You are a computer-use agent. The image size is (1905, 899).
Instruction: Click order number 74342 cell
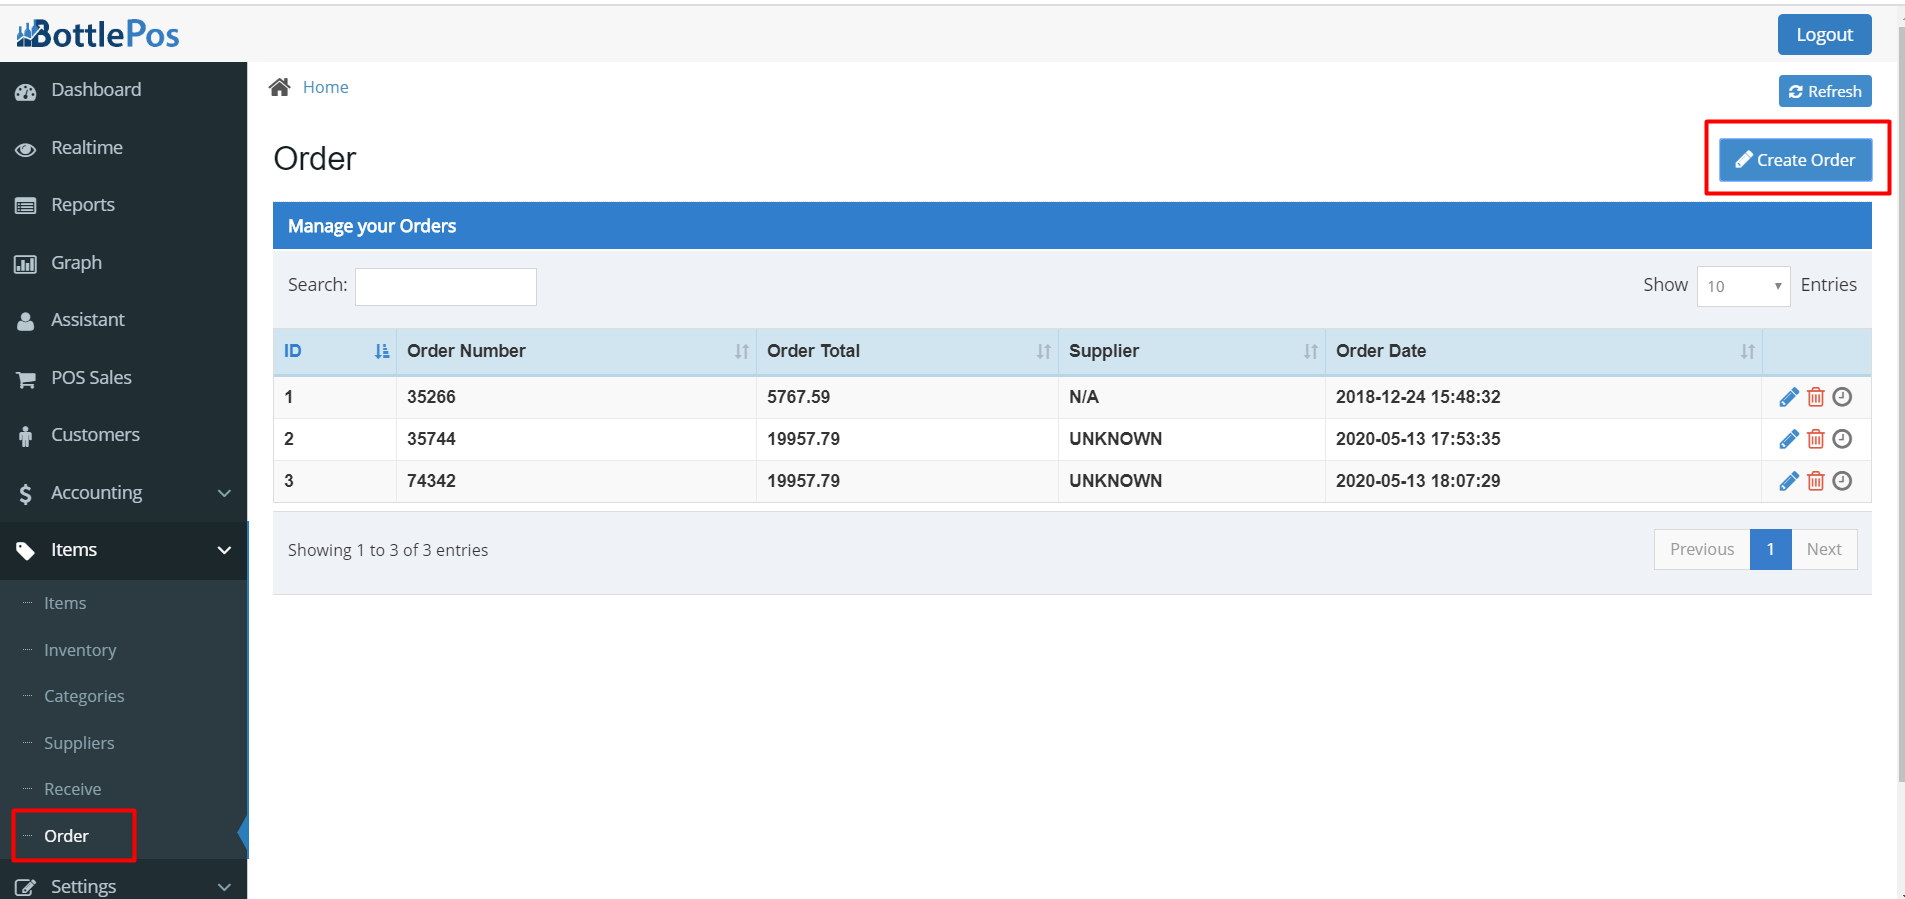coord(576,481)
